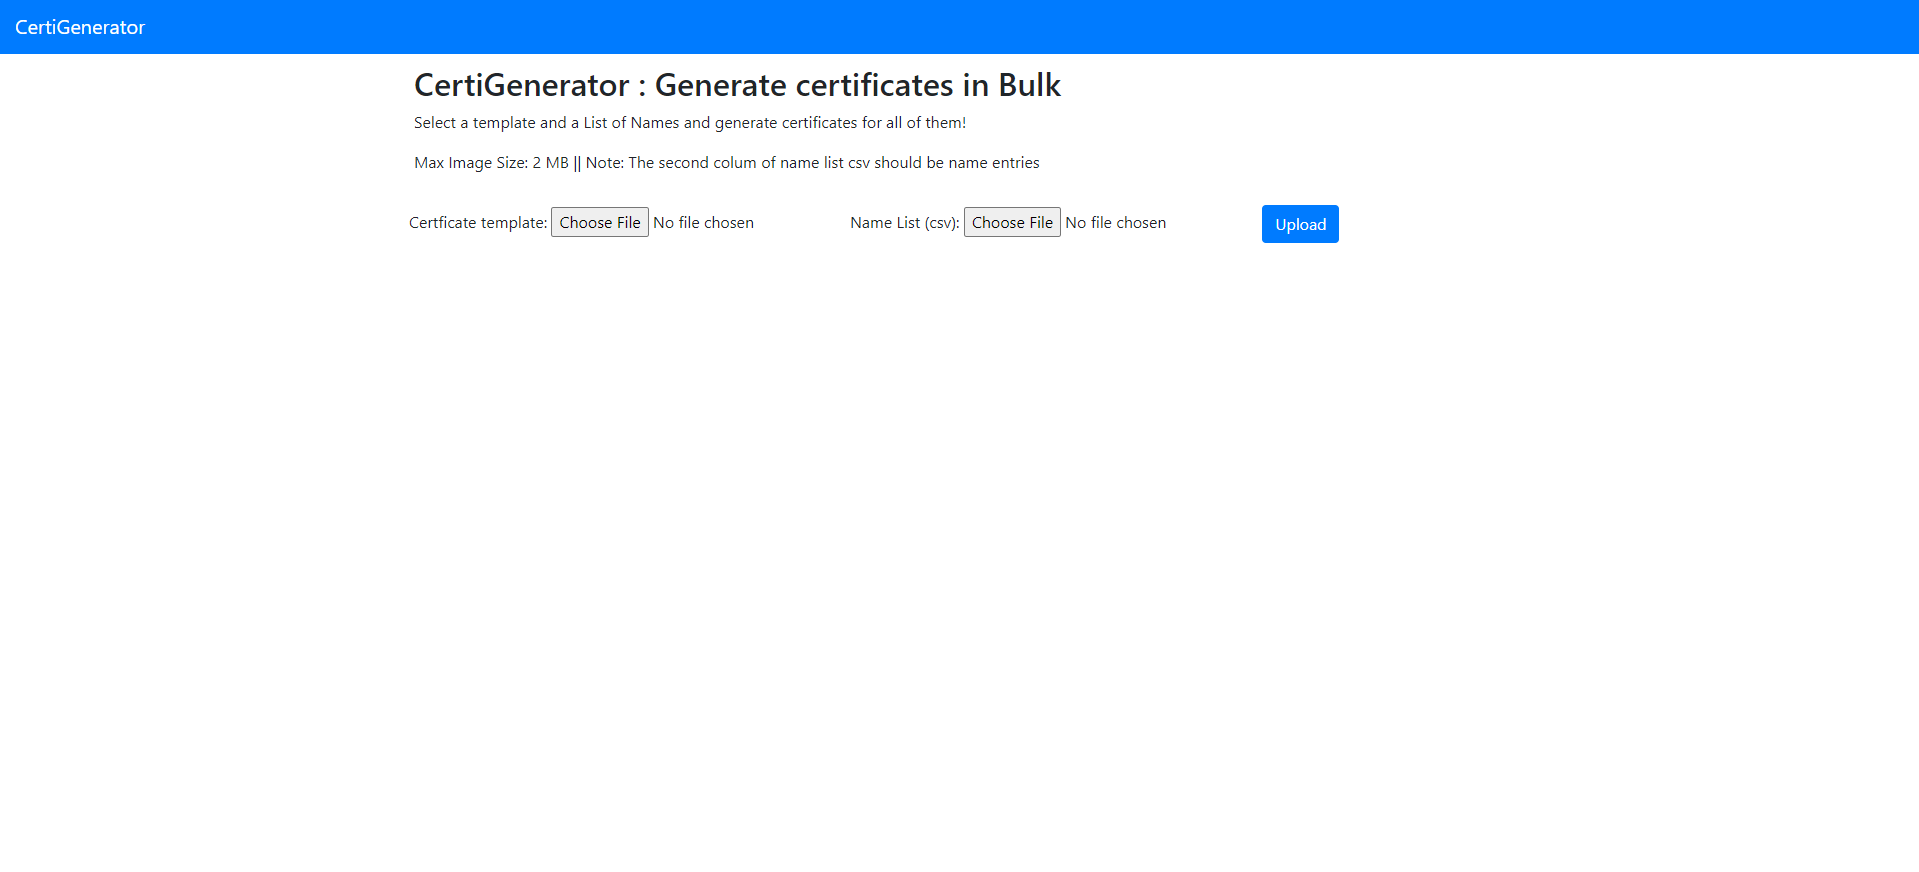Click the CertiGenerator navbar brand link

80,27
